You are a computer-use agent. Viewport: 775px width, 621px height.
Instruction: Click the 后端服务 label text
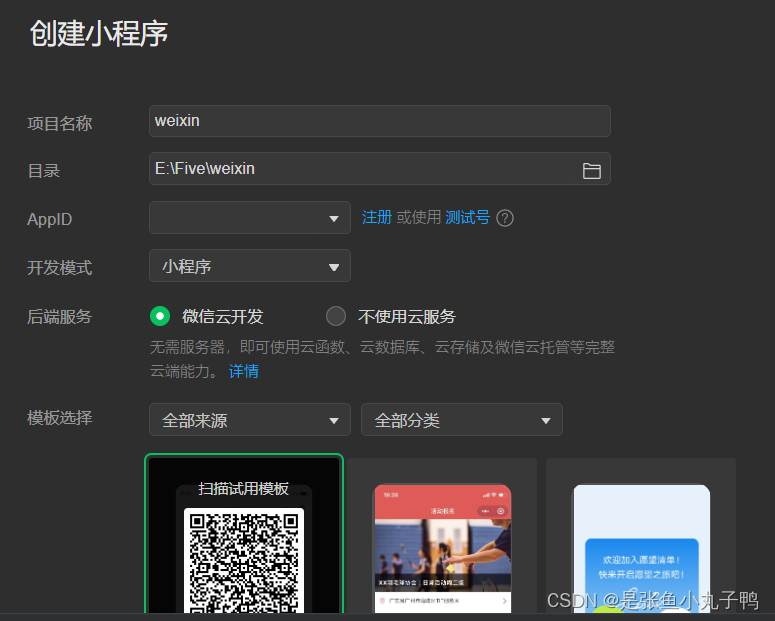(59, 316)
